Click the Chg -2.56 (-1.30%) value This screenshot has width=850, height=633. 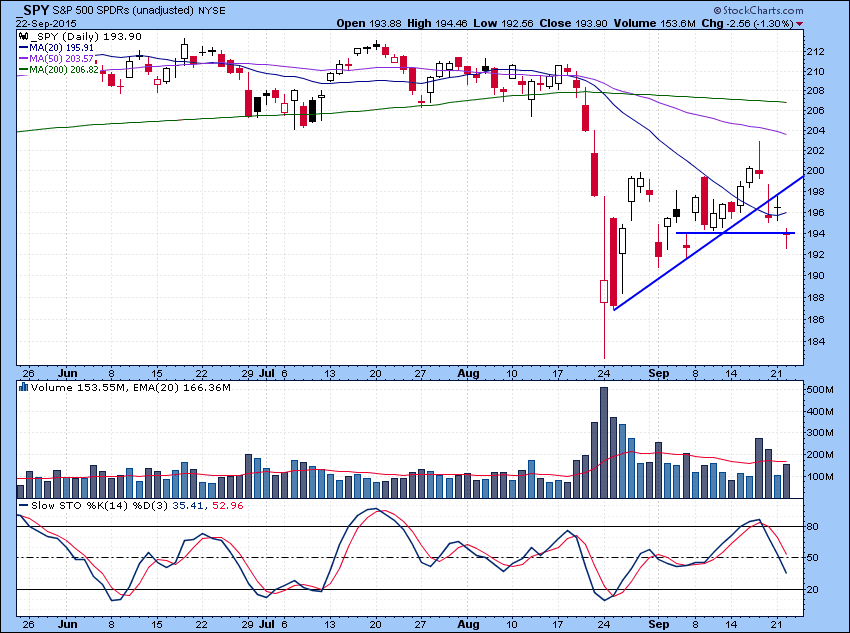747,23
